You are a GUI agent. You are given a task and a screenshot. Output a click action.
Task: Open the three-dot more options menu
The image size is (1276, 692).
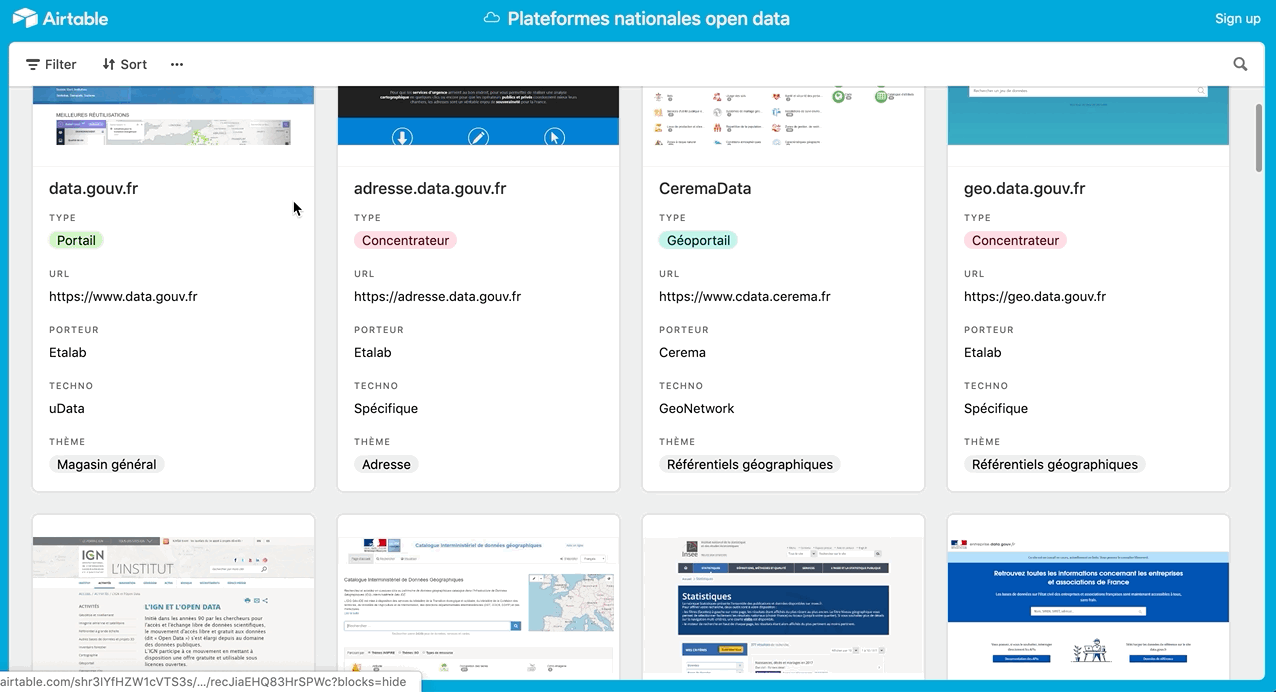tap(177, 64)
